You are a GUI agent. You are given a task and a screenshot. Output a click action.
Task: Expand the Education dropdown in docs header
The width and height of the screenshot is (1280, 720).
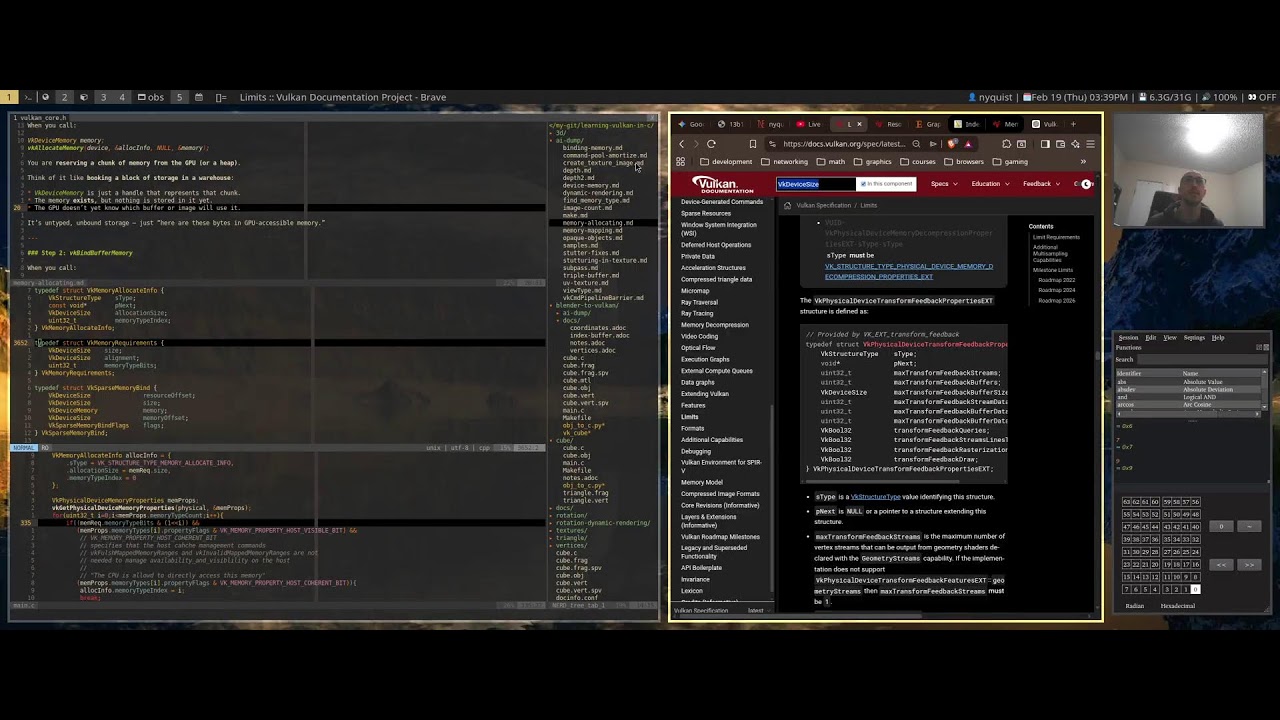(990, 184)
